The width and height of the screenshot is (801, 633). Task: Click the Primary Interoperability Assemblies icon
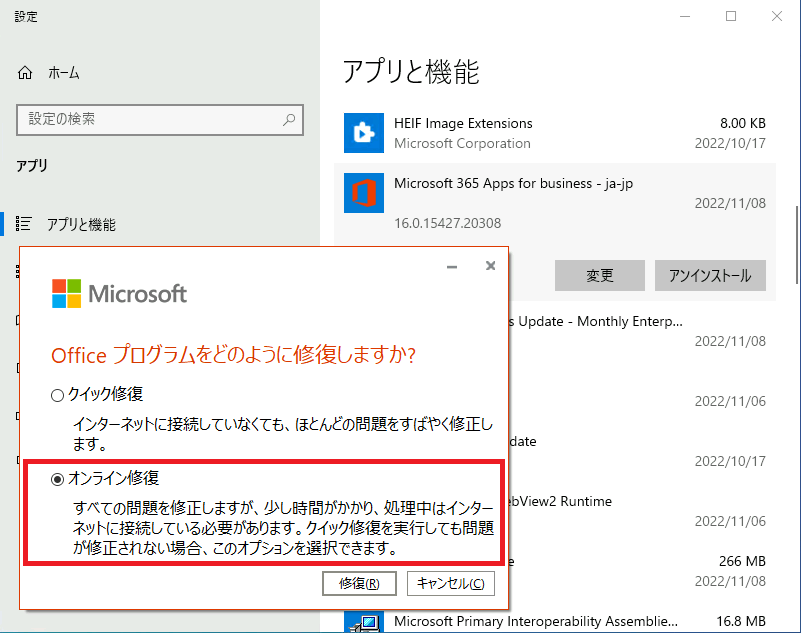[x=364, y=622]
